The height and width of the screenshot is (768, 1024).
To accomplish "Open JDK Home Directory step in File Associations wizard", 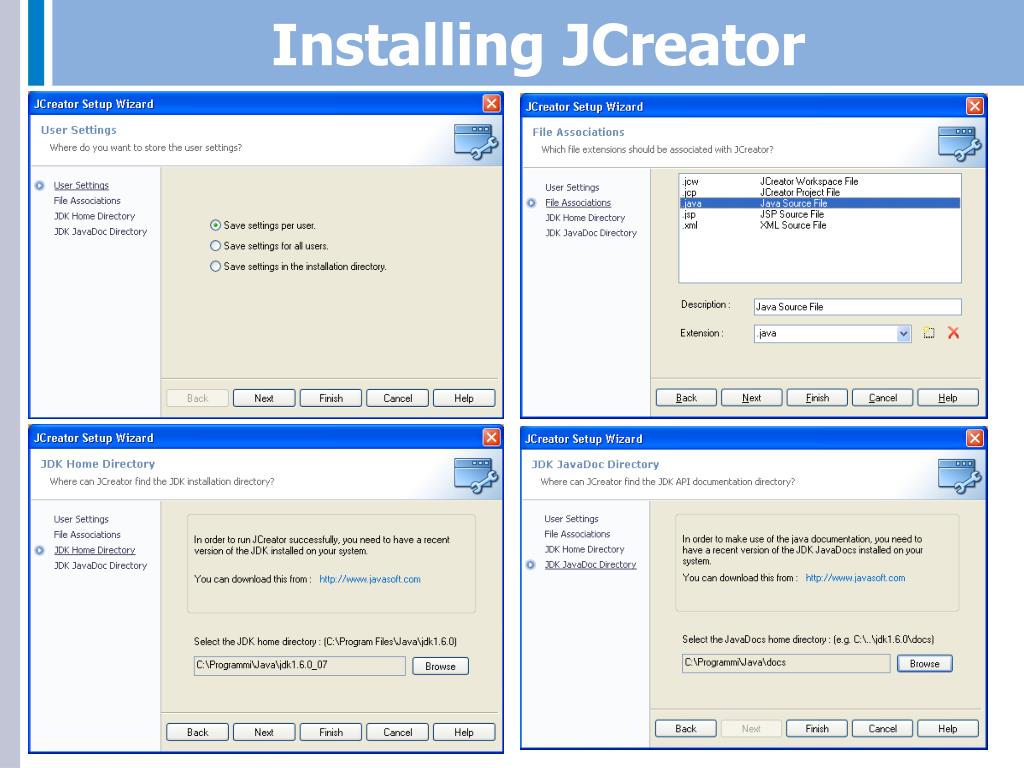I will 585,218.
